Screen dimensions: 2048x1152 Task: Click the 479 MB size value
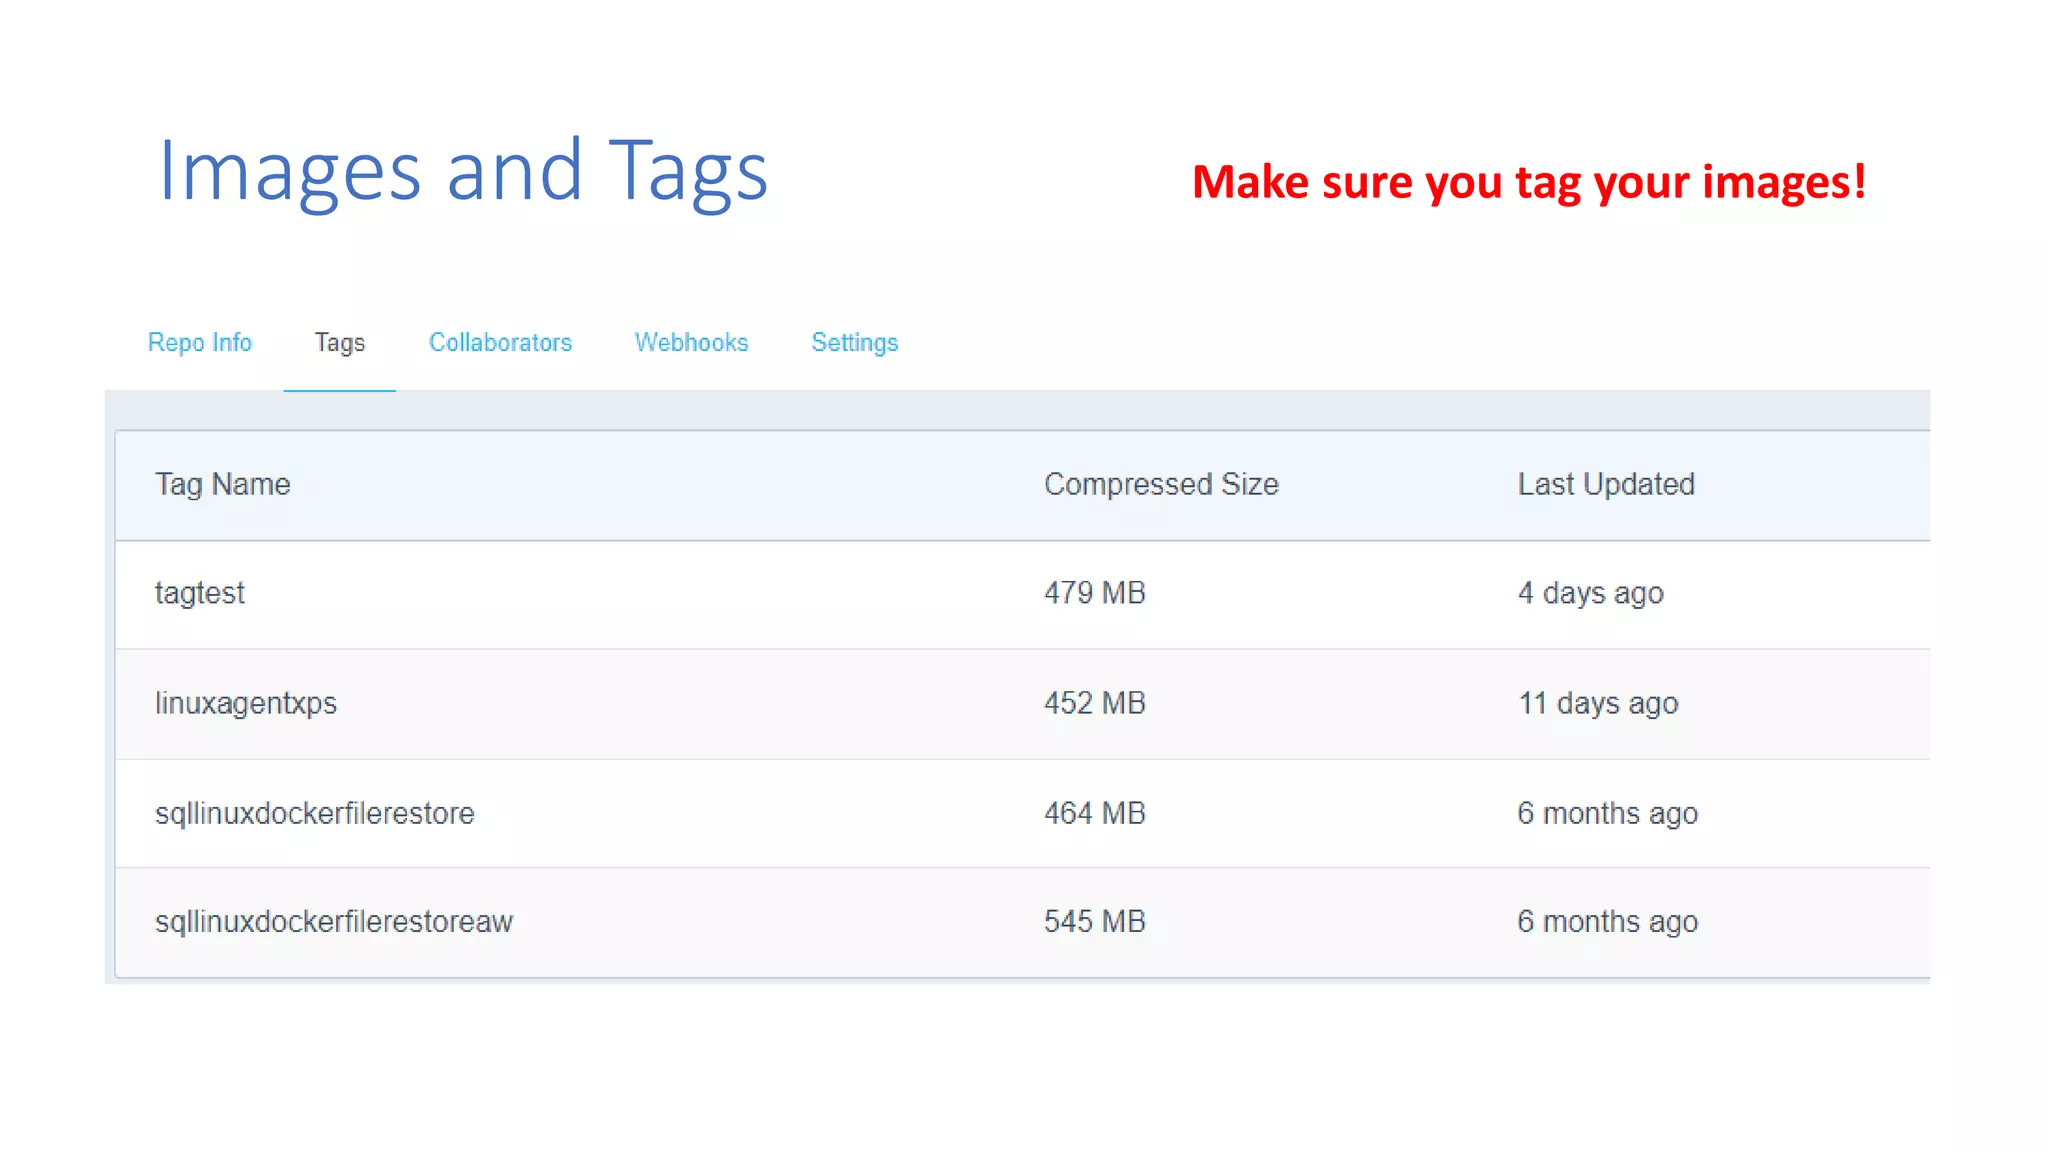click(1094, 593)
